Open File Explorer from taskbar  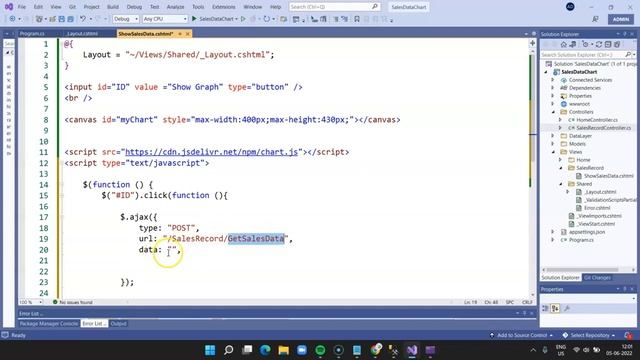284,350
